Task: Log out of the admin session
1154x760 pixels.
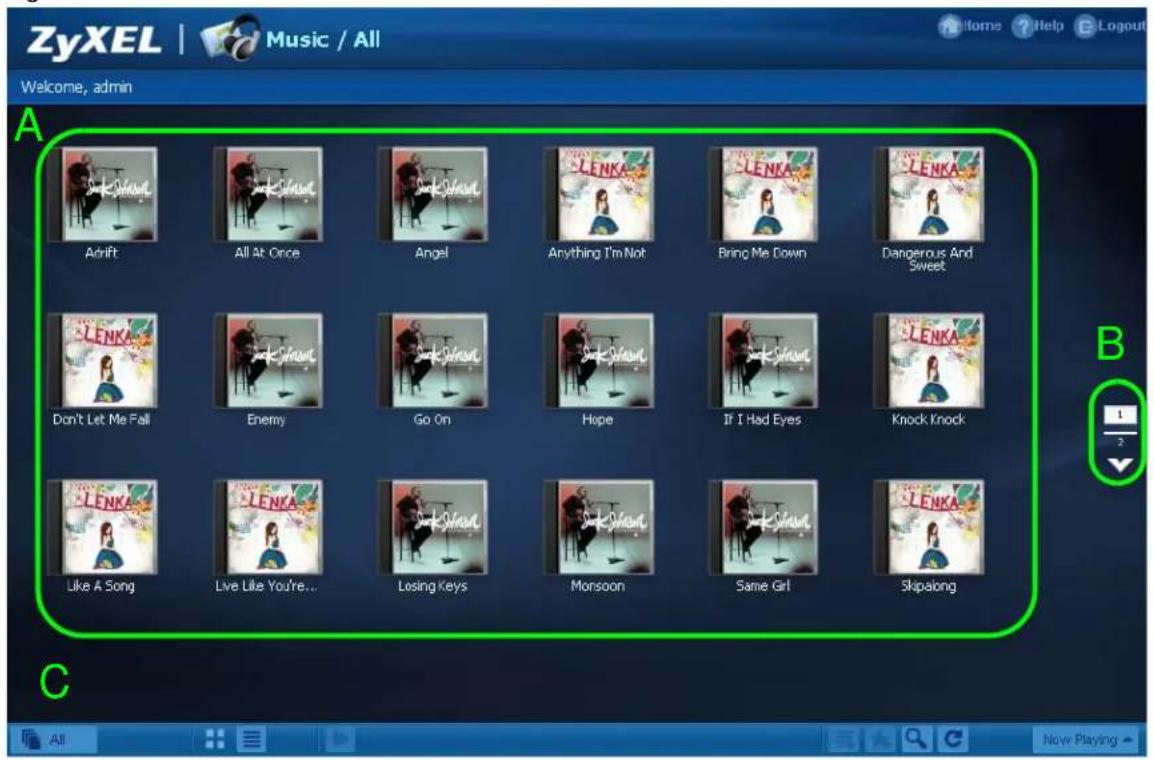Action: click(x=1111, y=26)
